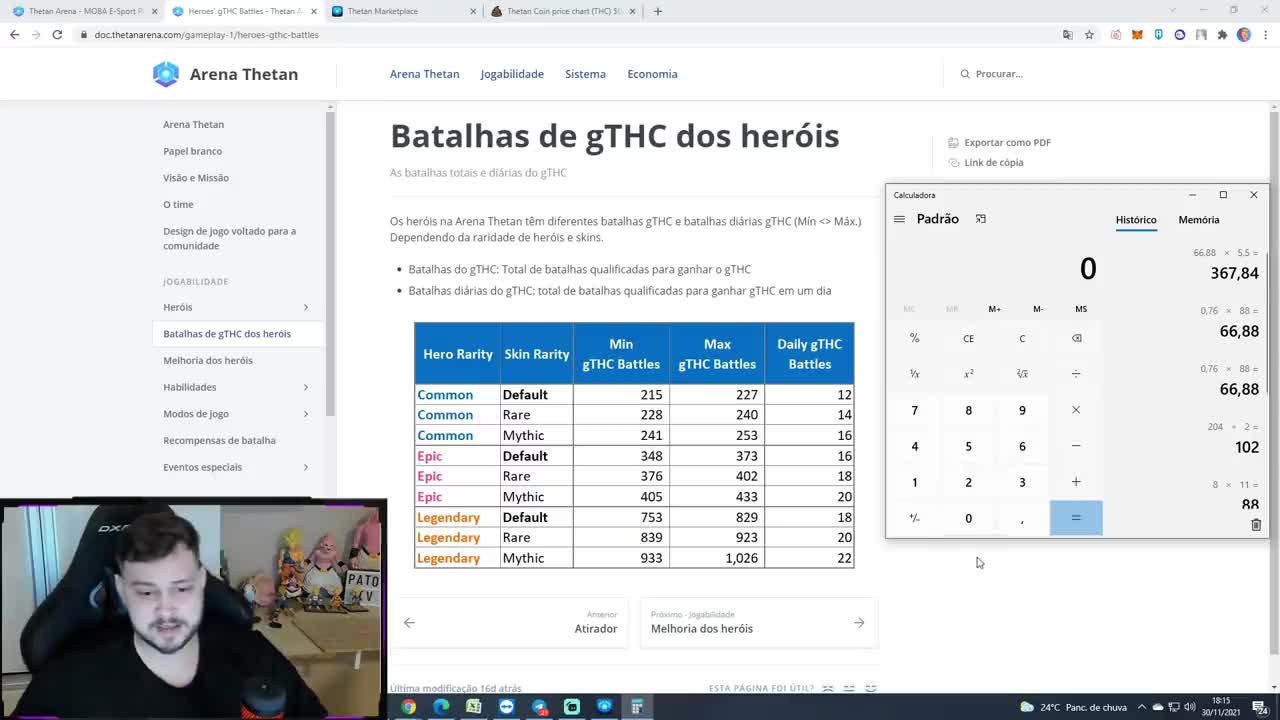1280x720 pixels.
Task: Click the Calculator plus operator
Action: (1076, 482)
